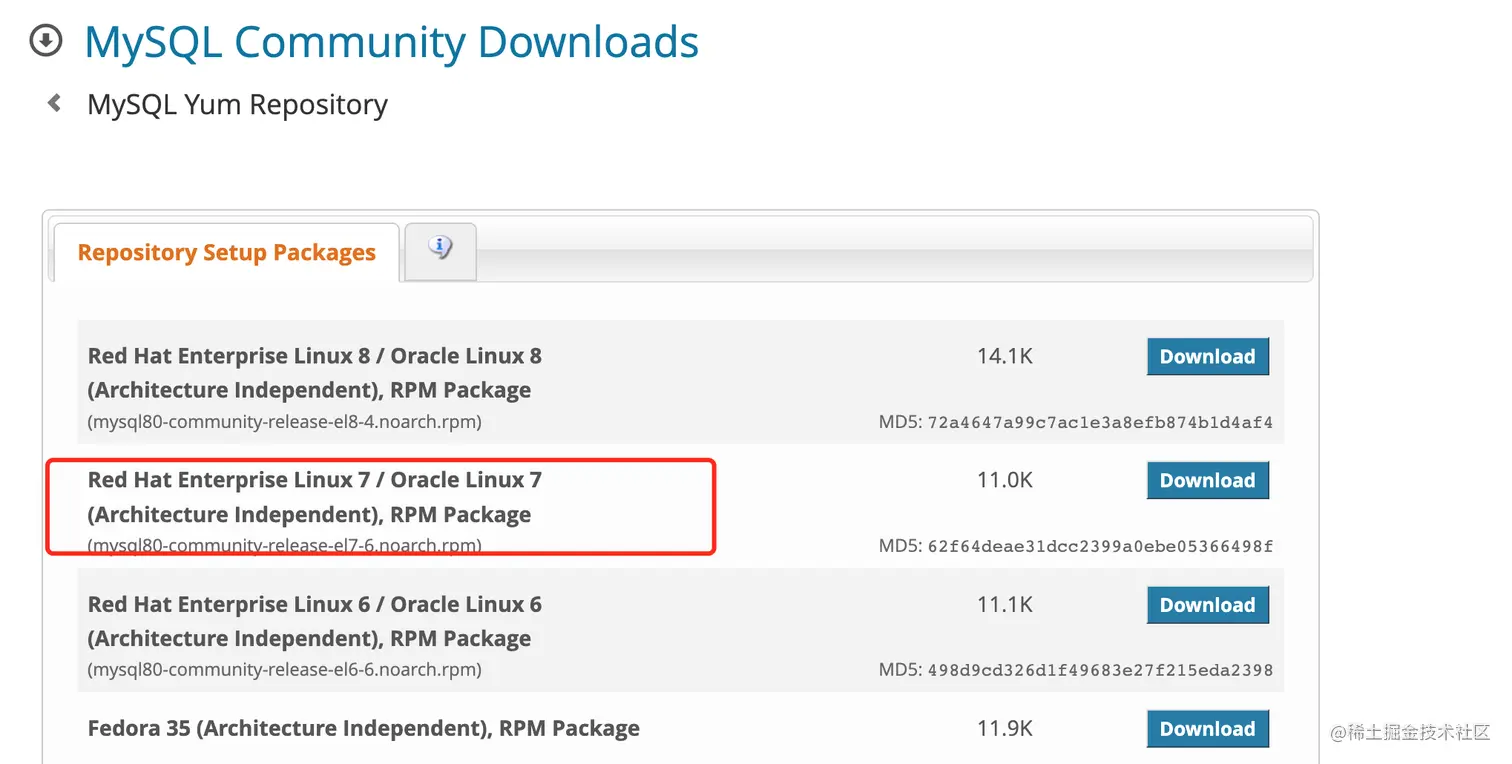Viewport: 1512px width, 764px height.
Task: Click the filename mysql80-community-release-el8-4.noarch.rpm
Action: click(285, 422)
